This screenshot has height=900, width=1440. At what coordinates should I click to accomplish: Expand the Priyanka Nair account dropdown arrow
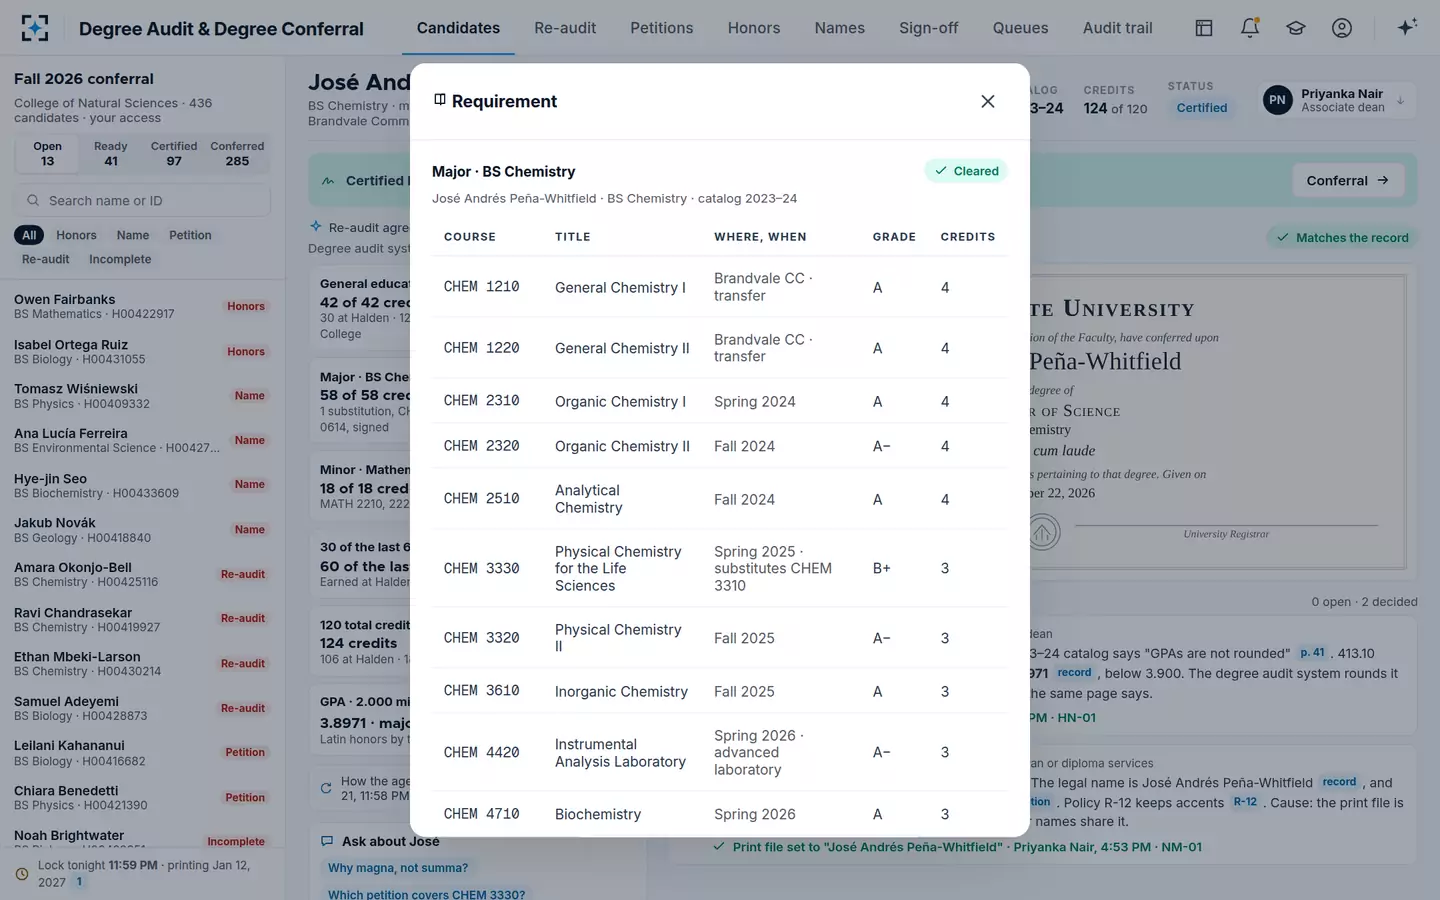click(1401, 100)
